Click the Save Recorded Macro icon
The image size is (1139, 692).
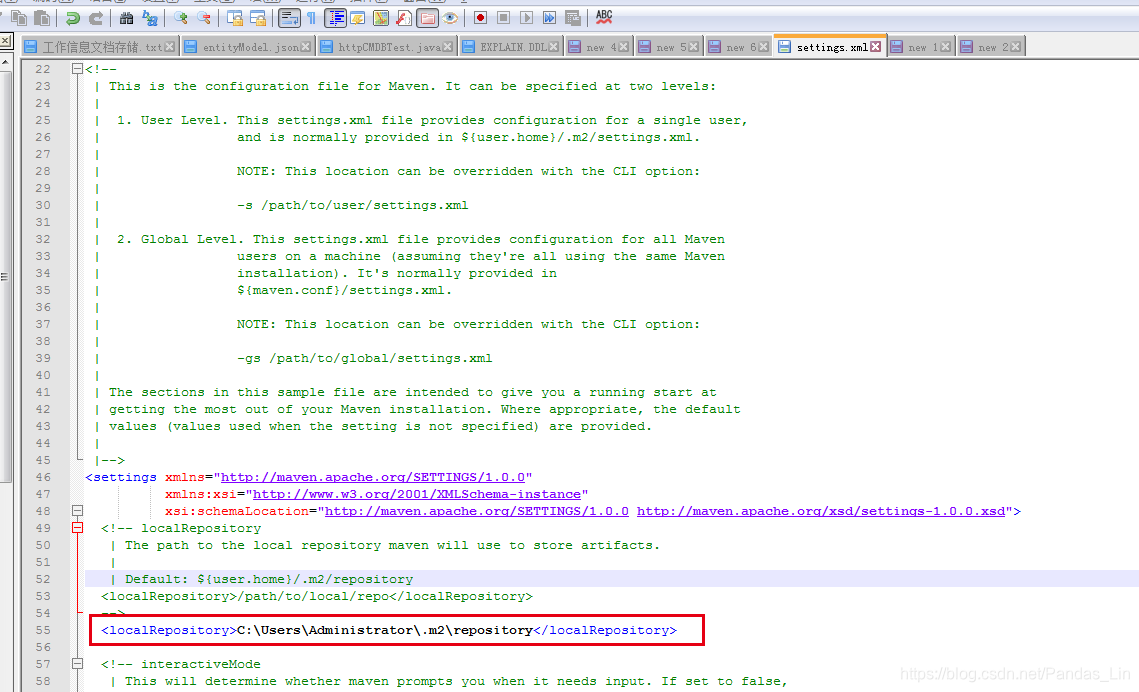point(573,17)
